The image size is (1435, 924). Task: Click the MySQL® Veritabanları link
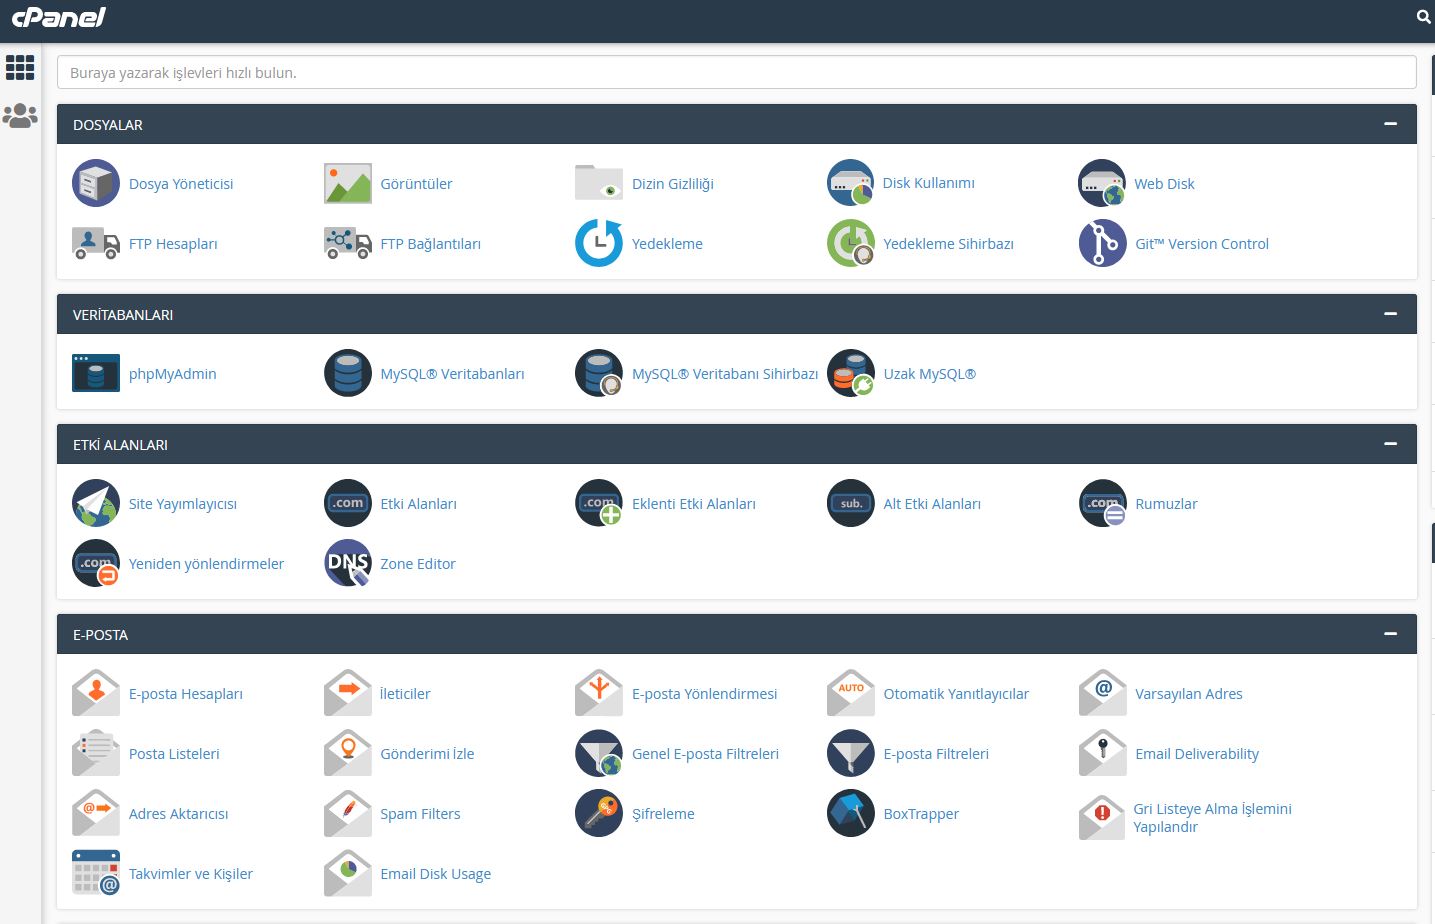point(452,374)
